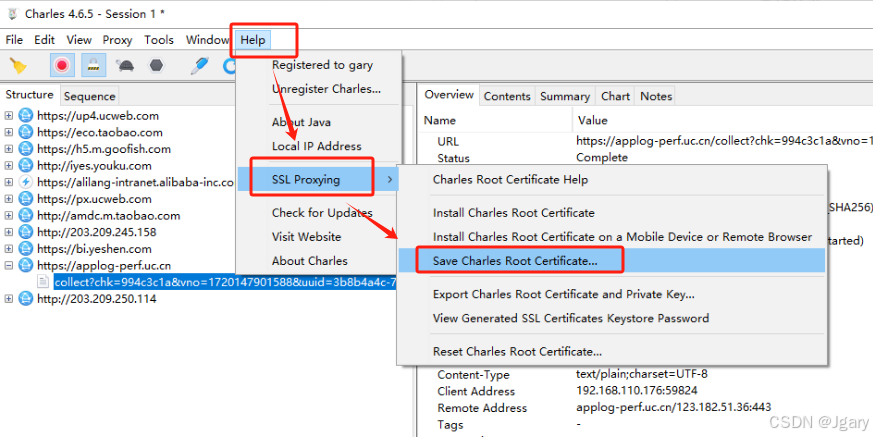Screen dimensions: 873x437
Task: Click document icon of collect?chk request
Action: click(43, 282)
